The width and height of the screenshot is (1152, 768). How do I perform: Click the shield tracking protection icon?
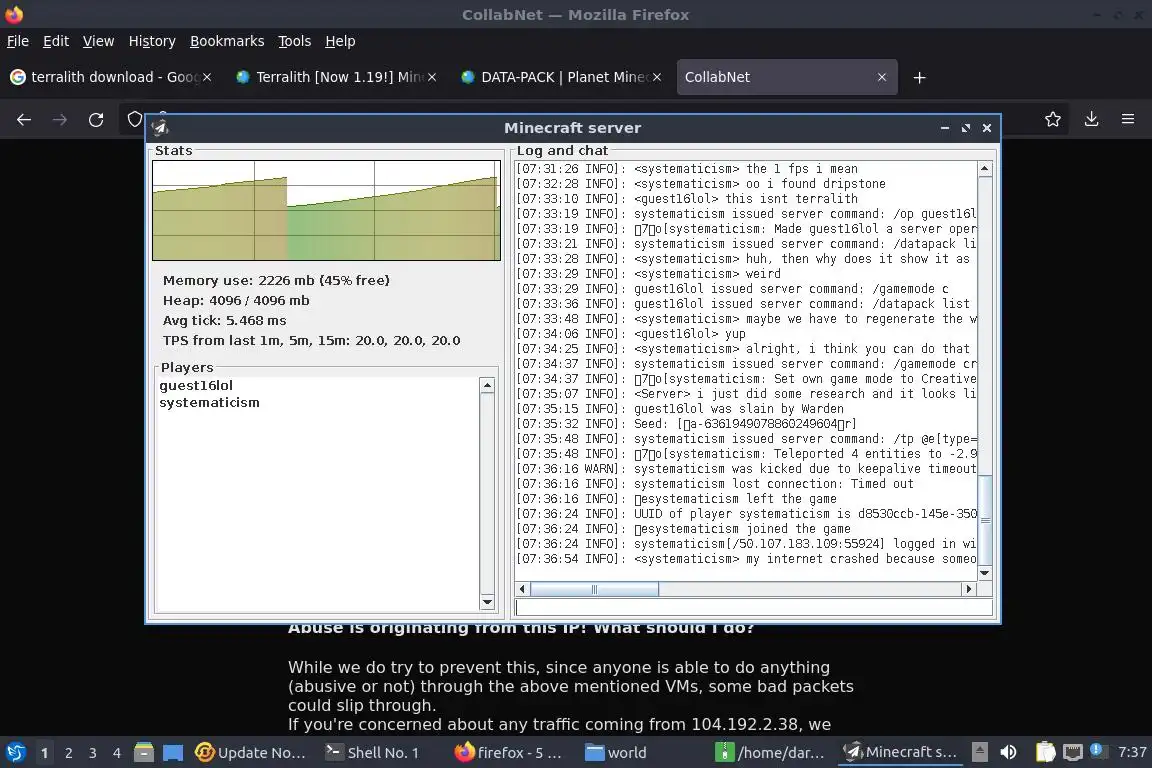pos(134,120)
